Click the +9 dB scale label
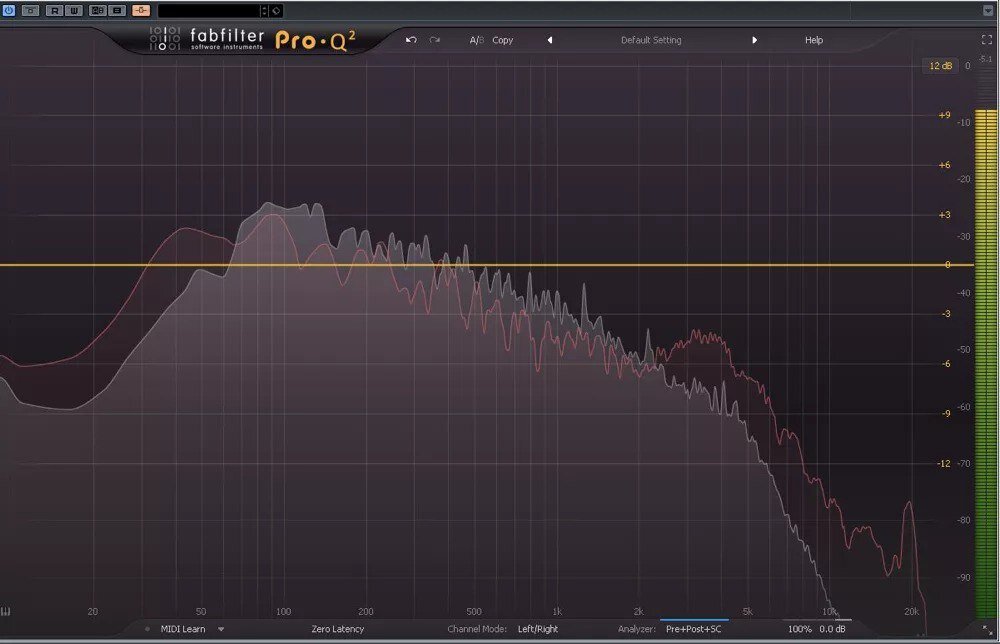The width and height of the screenshot is (1000, 644). pos(945,115)
